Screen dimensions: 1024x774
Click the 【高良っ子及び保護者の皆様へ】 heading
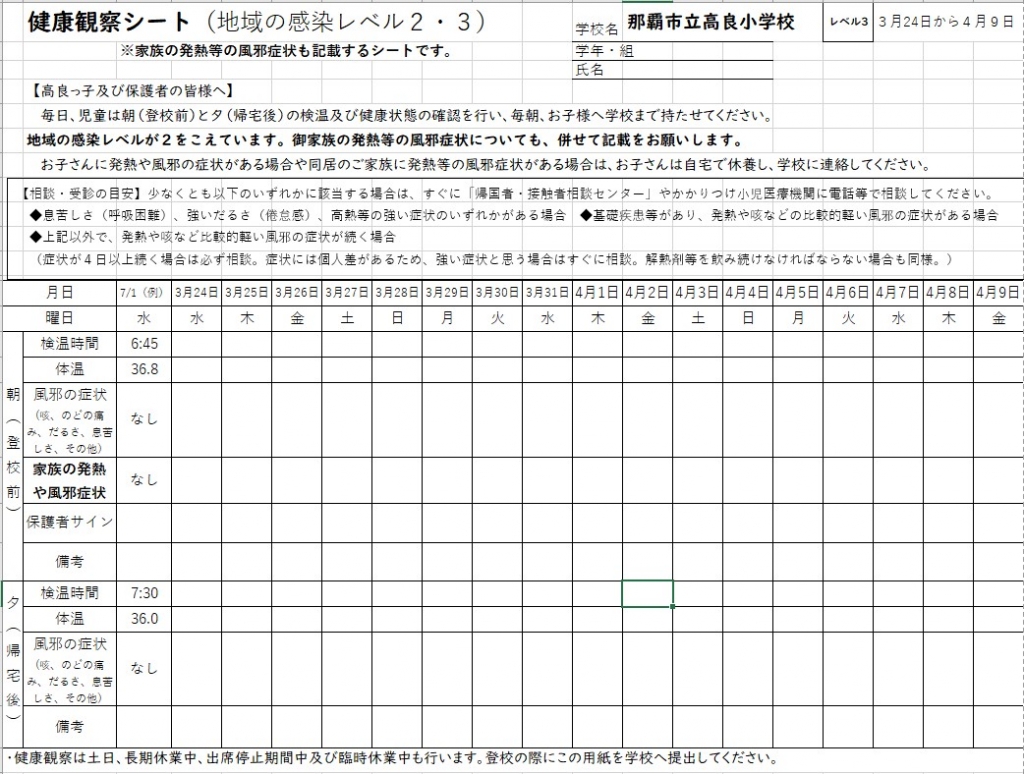coord(131,91)
